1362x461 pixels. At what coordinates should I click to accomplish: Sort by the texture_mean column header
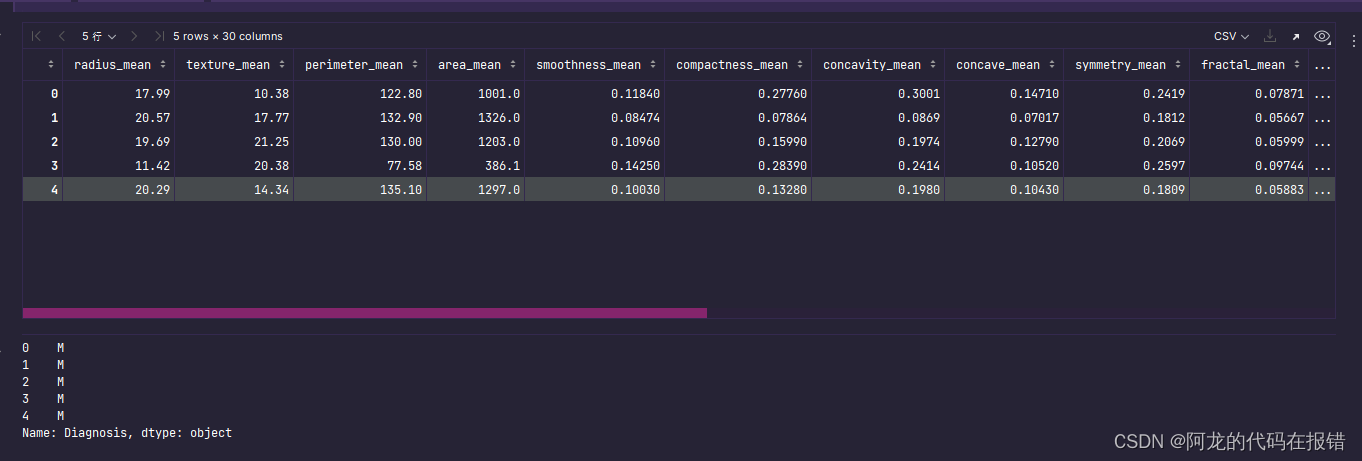(x=234, y=65)
